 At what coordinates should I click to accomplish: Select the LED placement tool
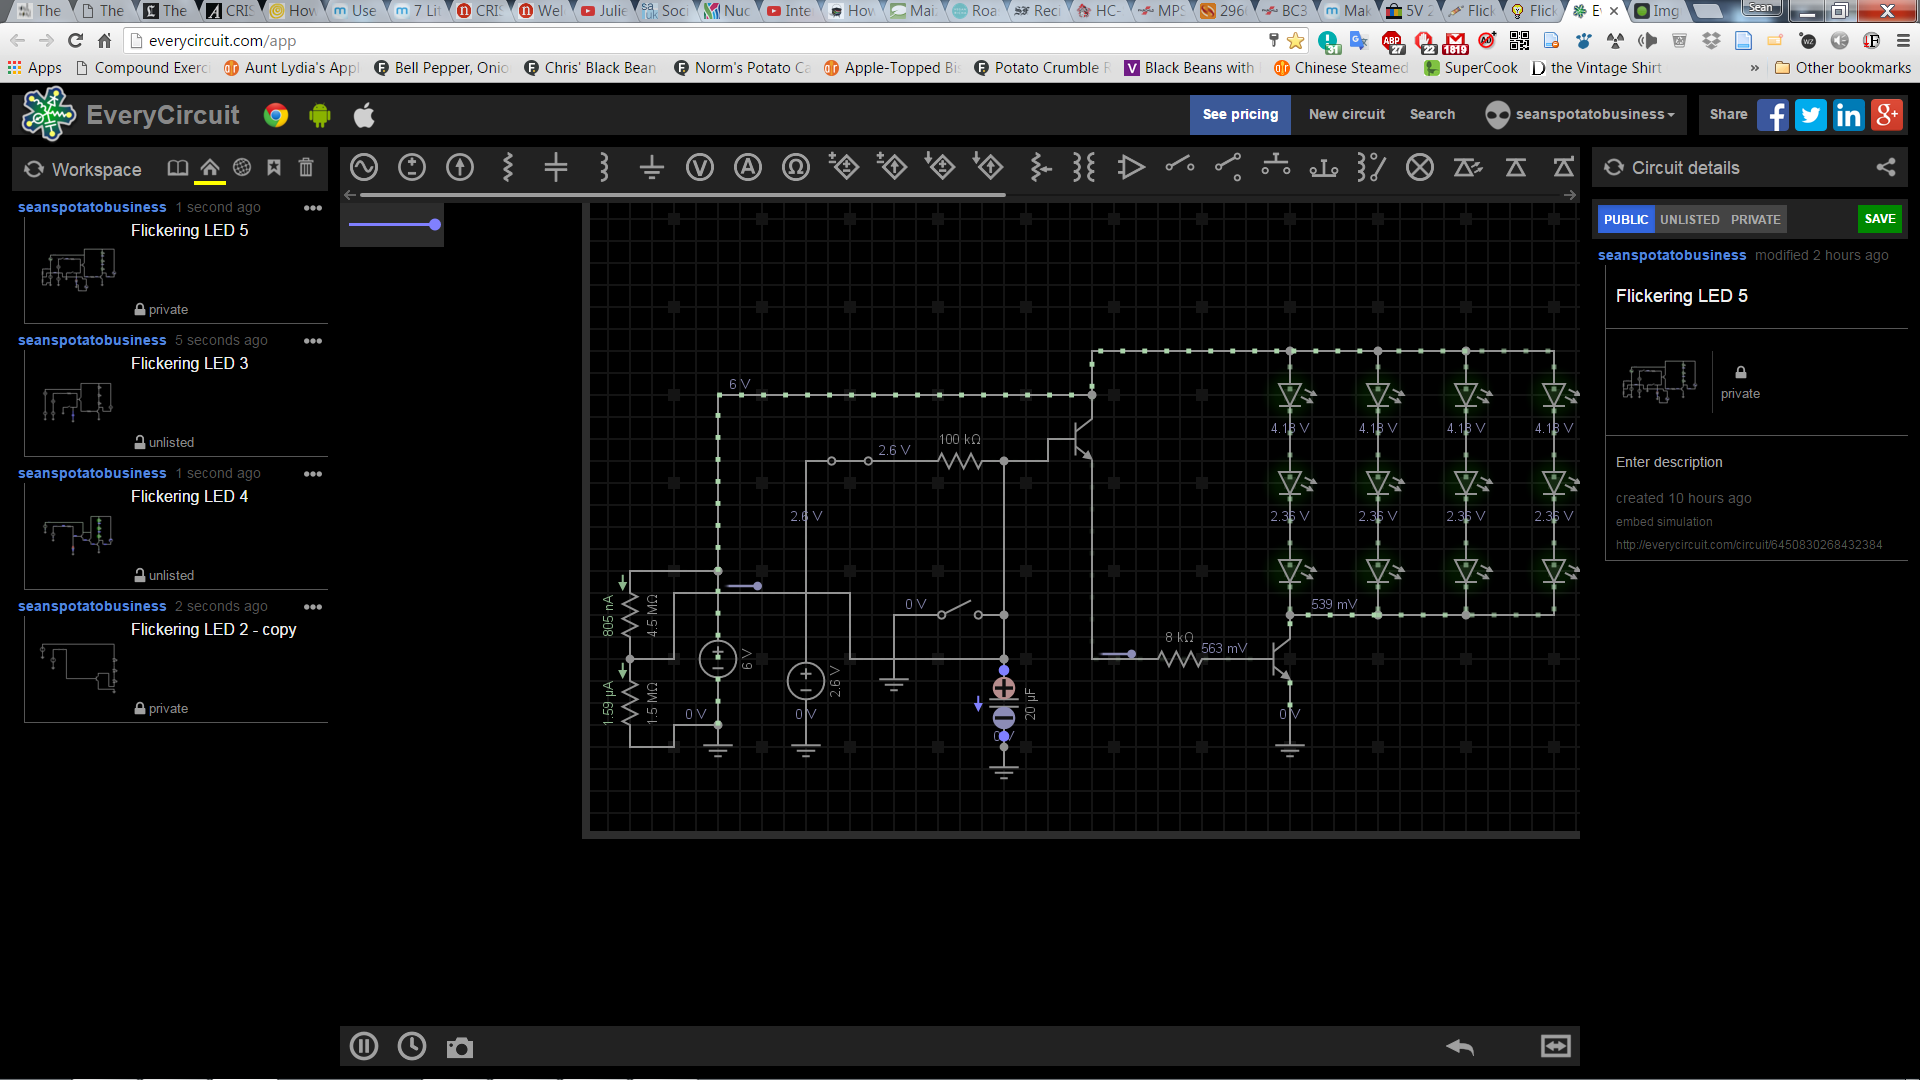(1468, 169)
